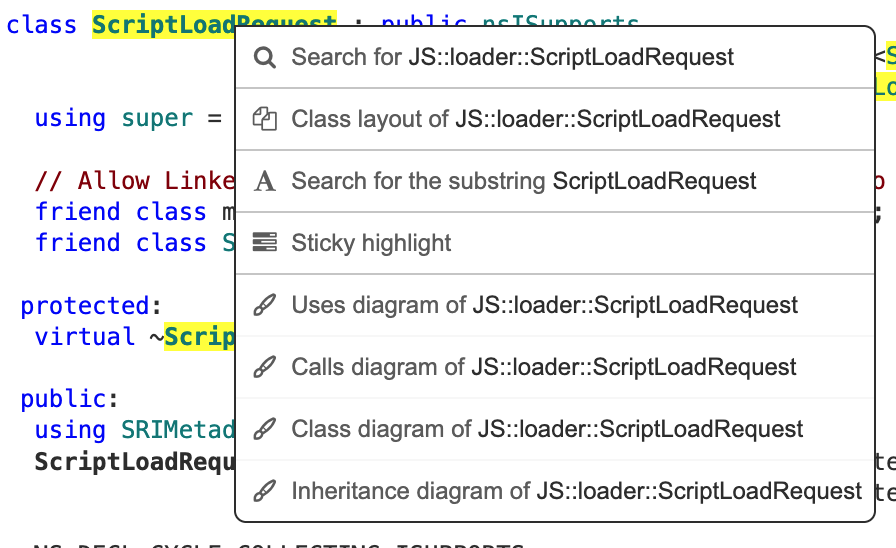The height and width of the screenshot is (548, 896).
Task: Select 'Search for JS::loader::ScriptLoadRequest' menu text
Action: point(512,58)
